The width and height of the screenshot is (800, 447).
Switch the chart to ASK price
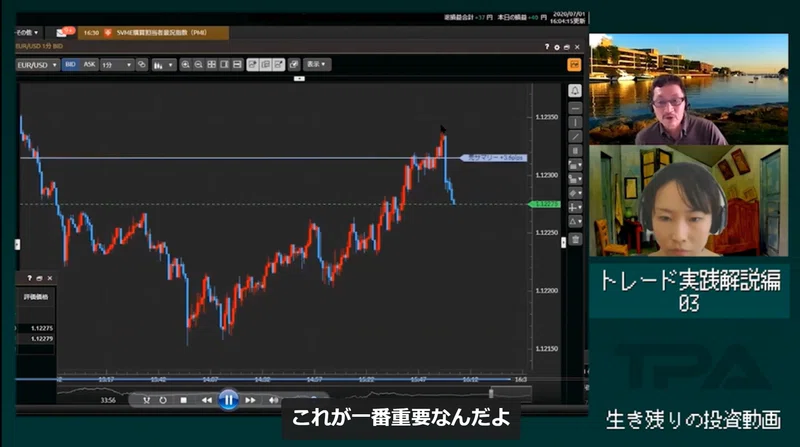[89, 64]
